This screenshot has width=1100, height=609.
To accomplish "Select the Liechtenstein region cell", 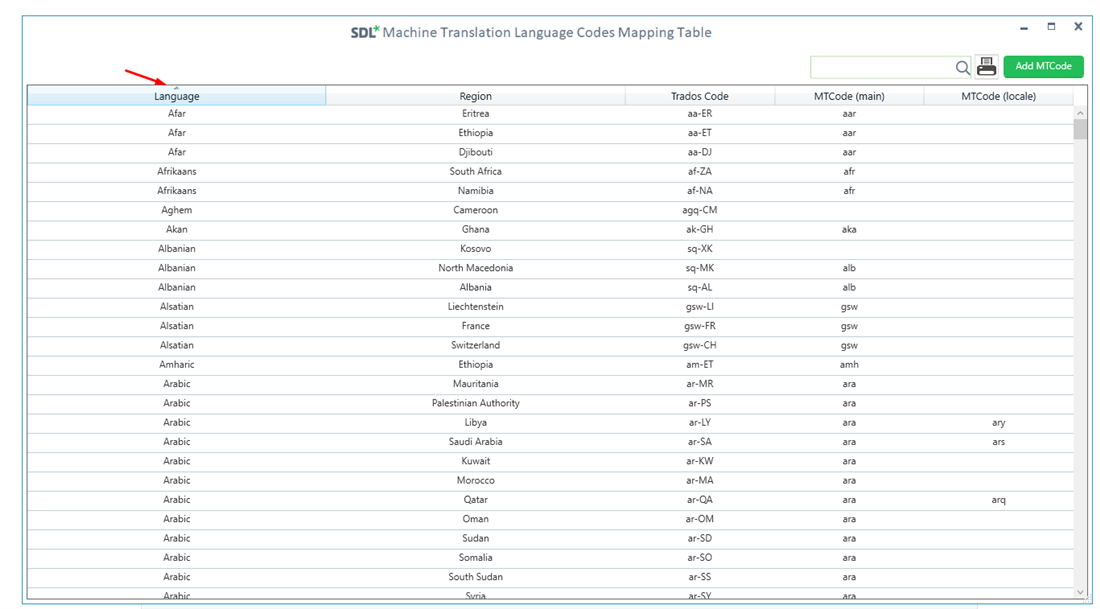I will [476, 307].
